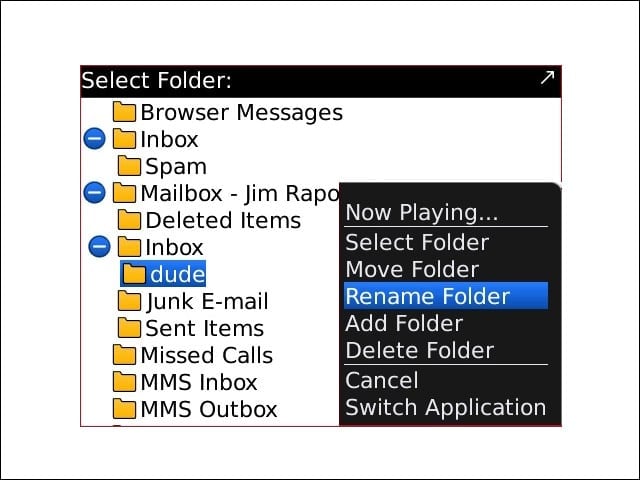Click the arrow icon in Select Folder title bar

click(547, 77)
